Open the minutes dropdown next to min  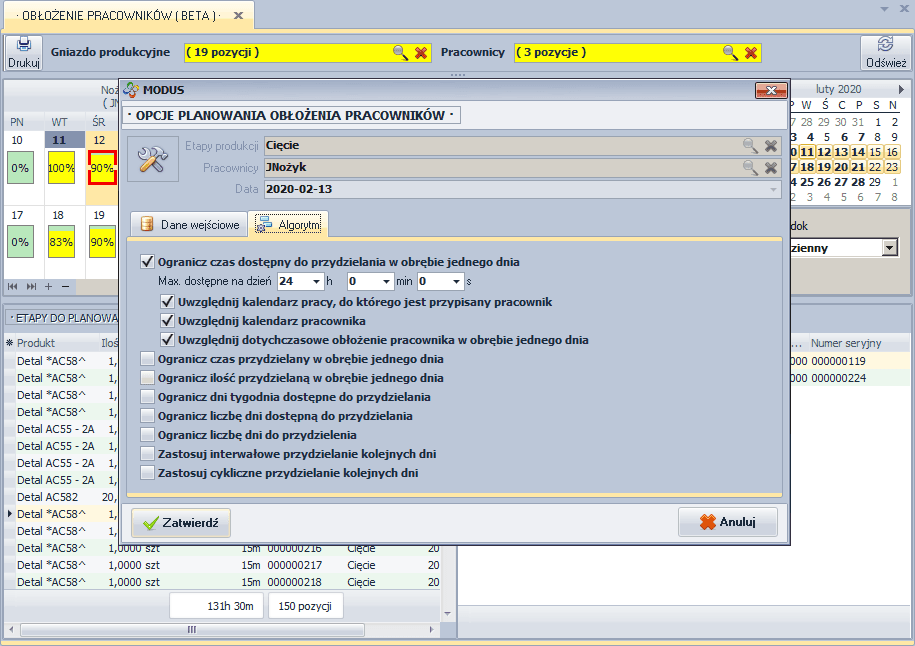[386, 281]
